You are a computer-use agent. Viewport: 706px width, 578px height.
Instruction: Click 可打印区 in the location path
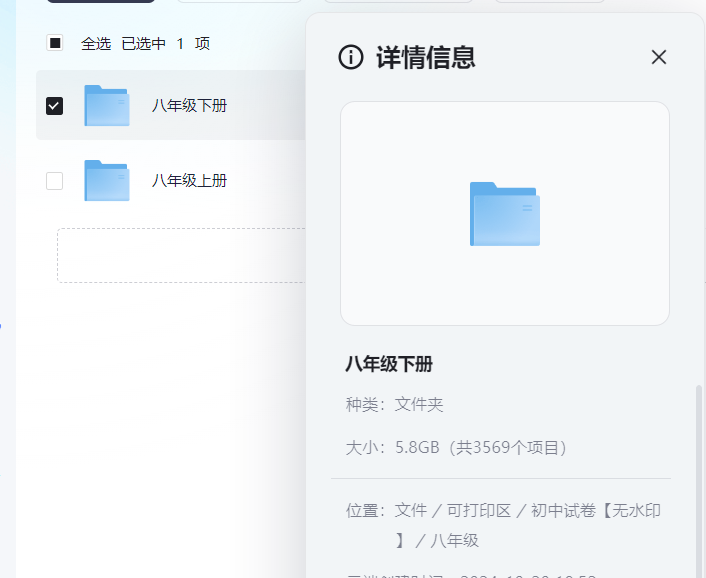pos(478,511)
